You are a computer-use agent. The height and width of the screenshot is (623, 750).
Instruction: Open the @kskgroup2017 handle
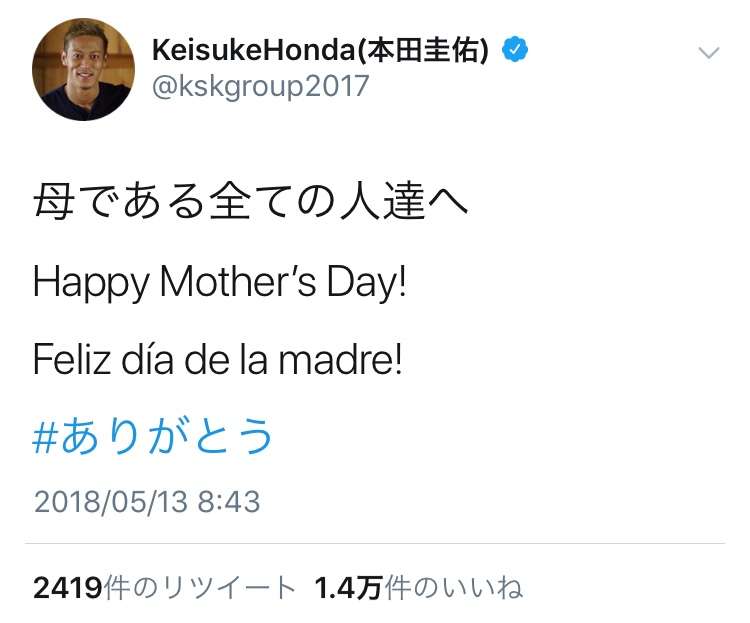coord(260,87)
